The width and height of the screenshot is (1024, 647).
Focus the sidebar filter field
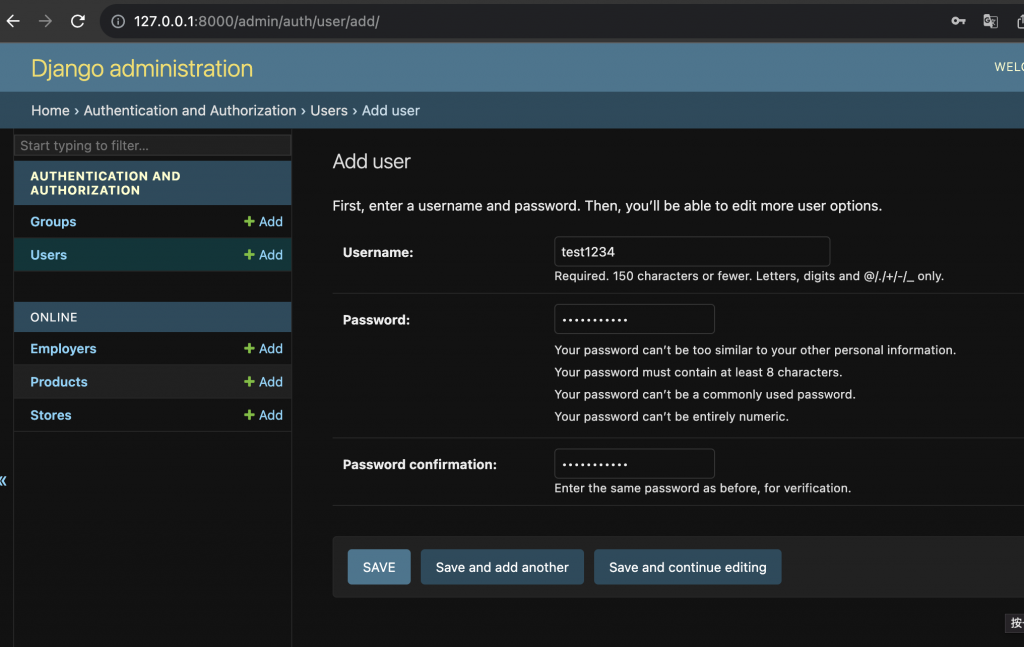click(x=153, y=145)
